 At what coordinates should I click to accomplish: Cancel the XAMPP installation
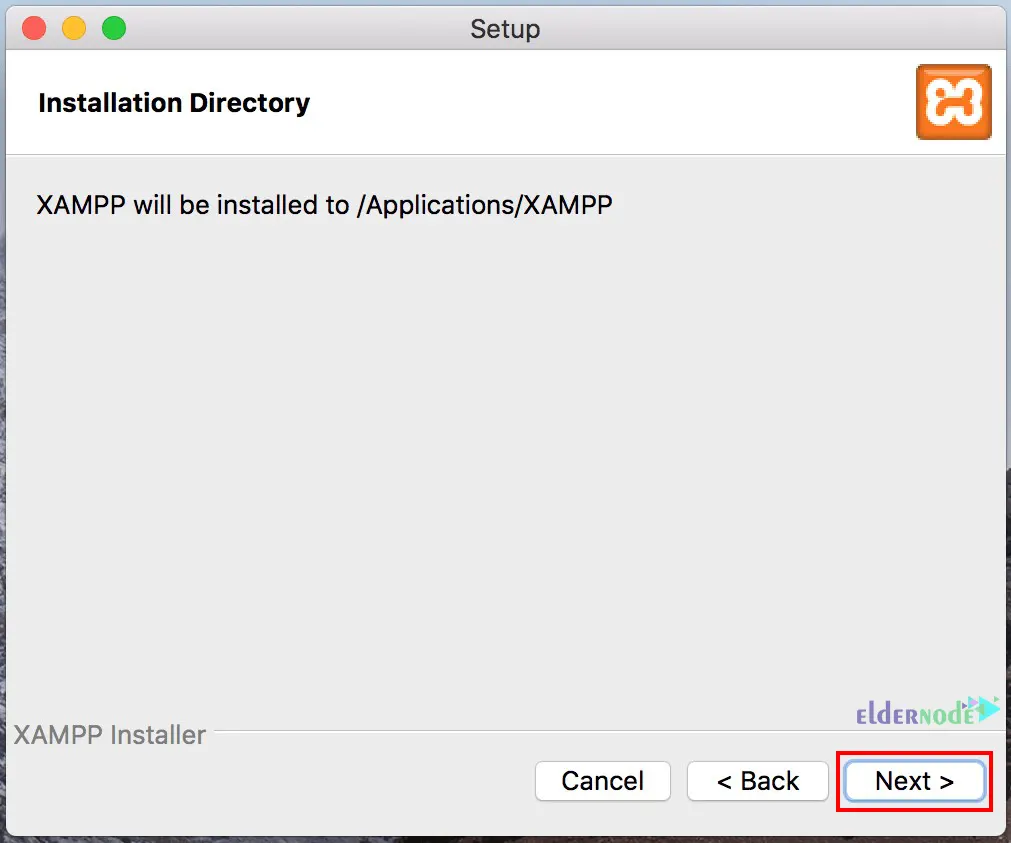point(603,781)
